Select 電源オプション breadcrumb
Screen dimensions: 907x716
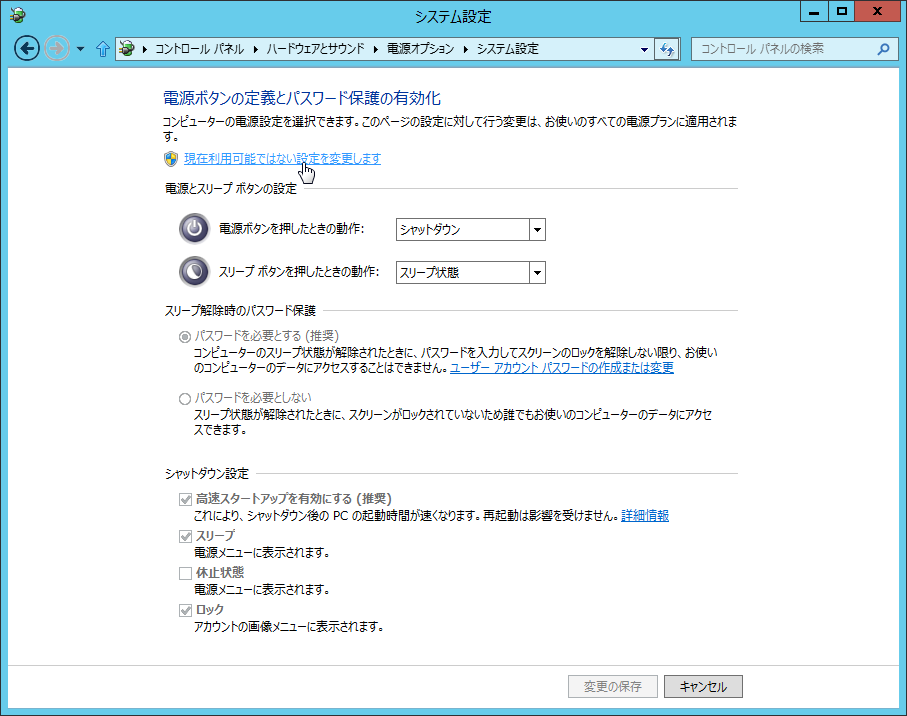421,49
